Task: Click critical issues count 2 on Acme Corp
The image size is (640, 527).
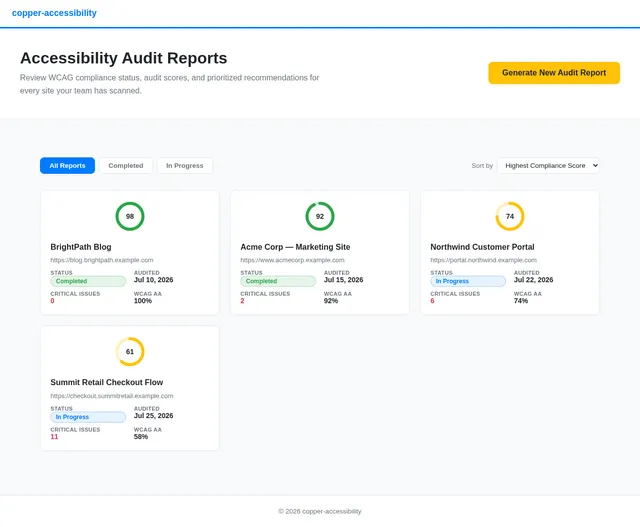Action: [x=242, y=301]
